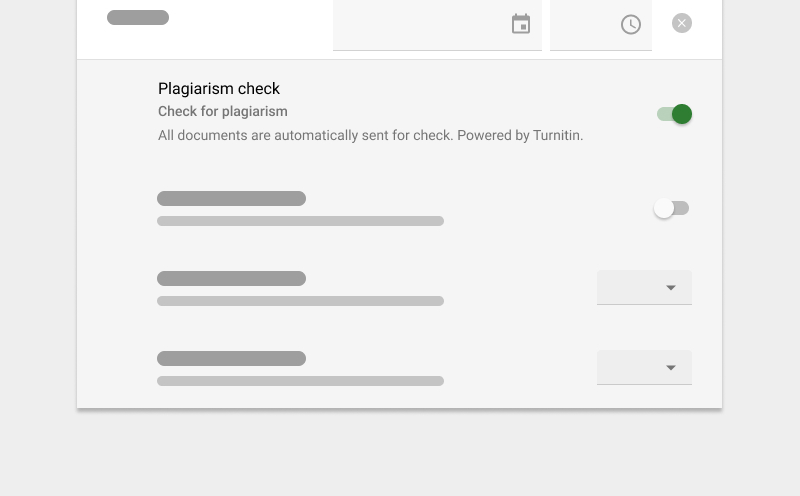Disable the Plagiarism check toggle

675,114
